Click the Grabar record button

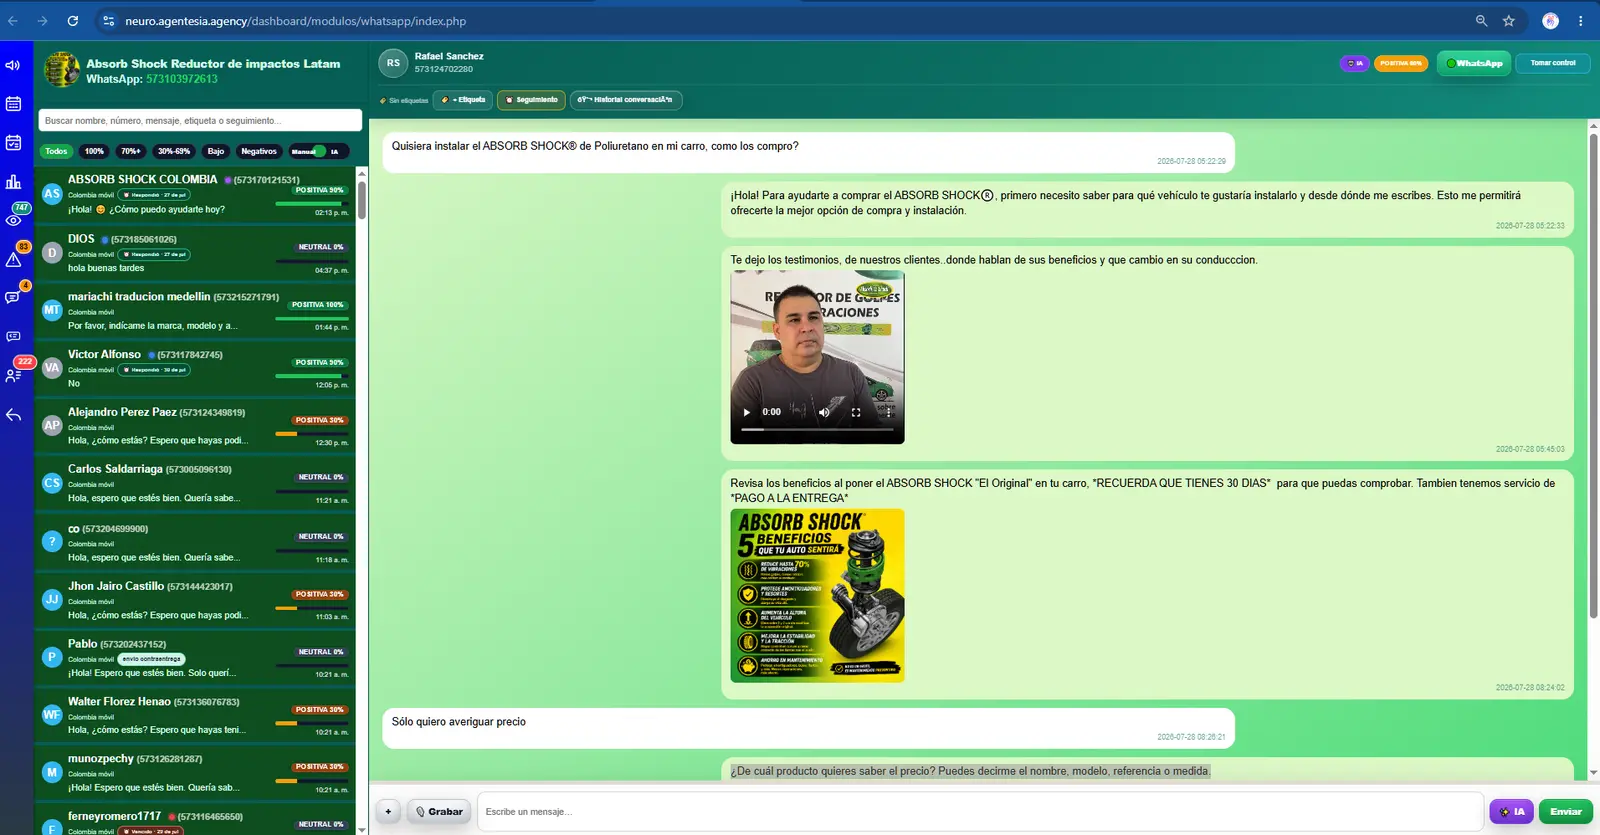click(x=439, y=812)
